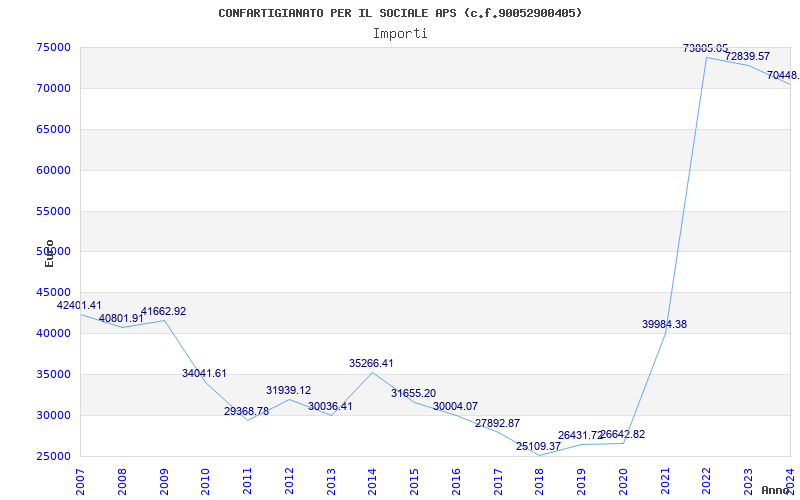The image size is (800, 500).
Task: Click y-axis tick 70000
Action: tap(54, 88)
